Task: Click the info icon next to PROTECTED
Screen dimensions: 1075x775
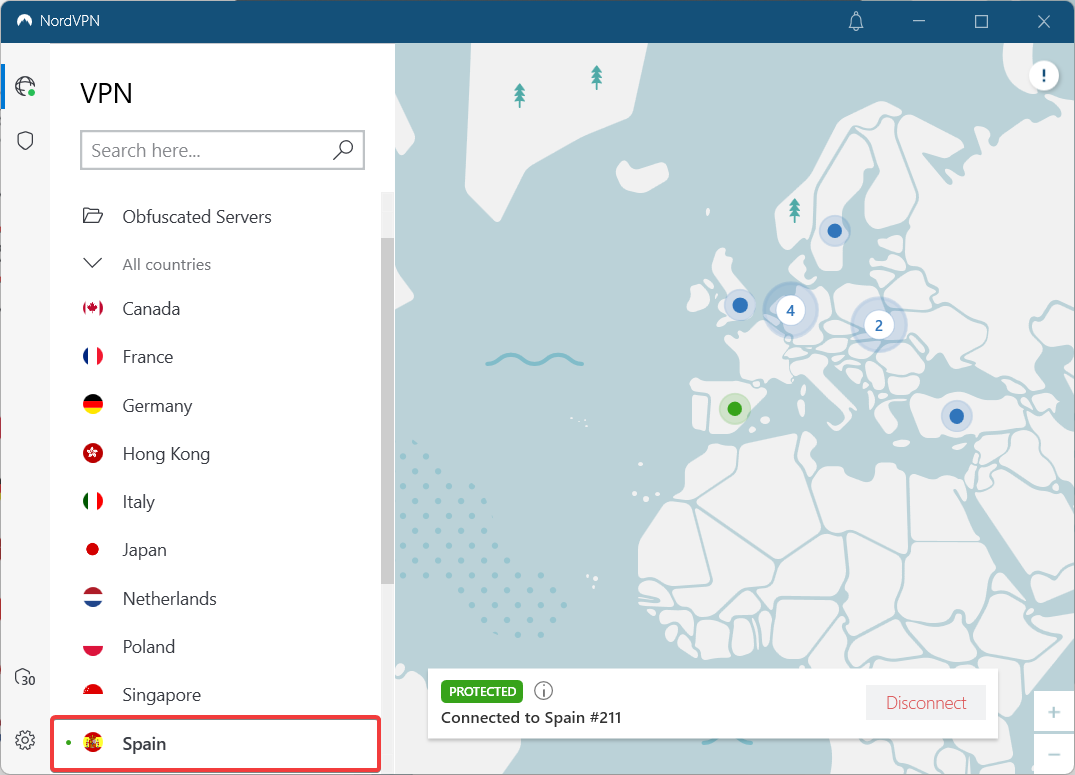Action: coord(543,691)
